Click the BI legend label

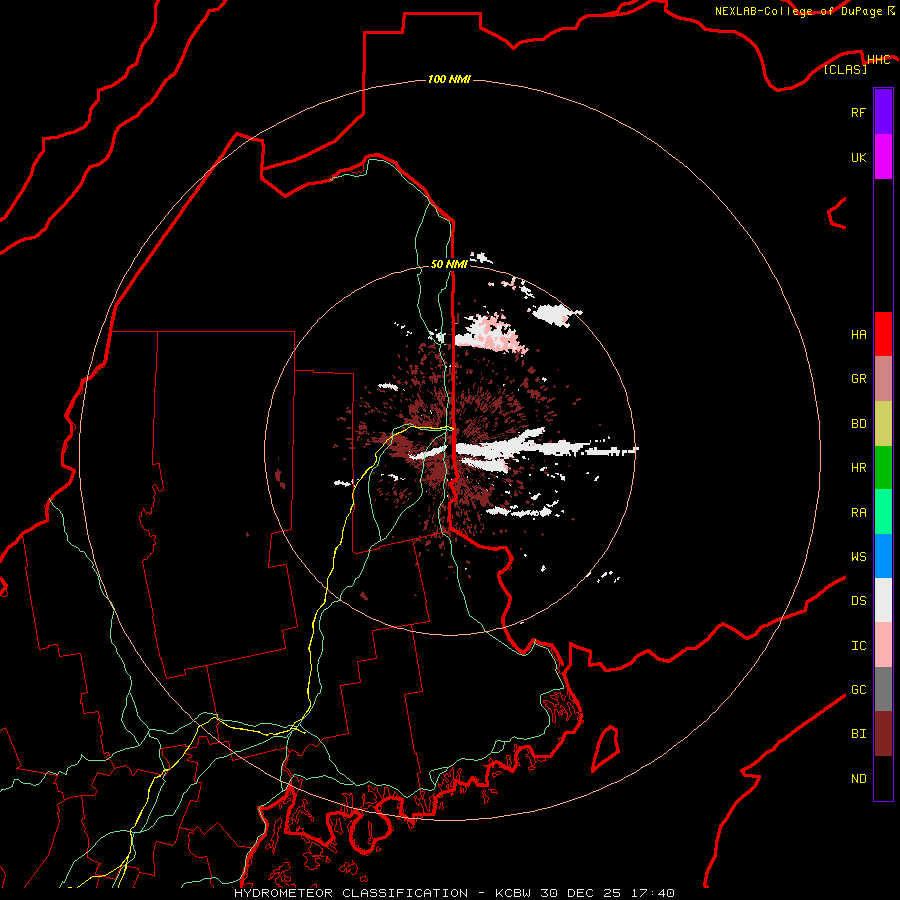point(858,734)
